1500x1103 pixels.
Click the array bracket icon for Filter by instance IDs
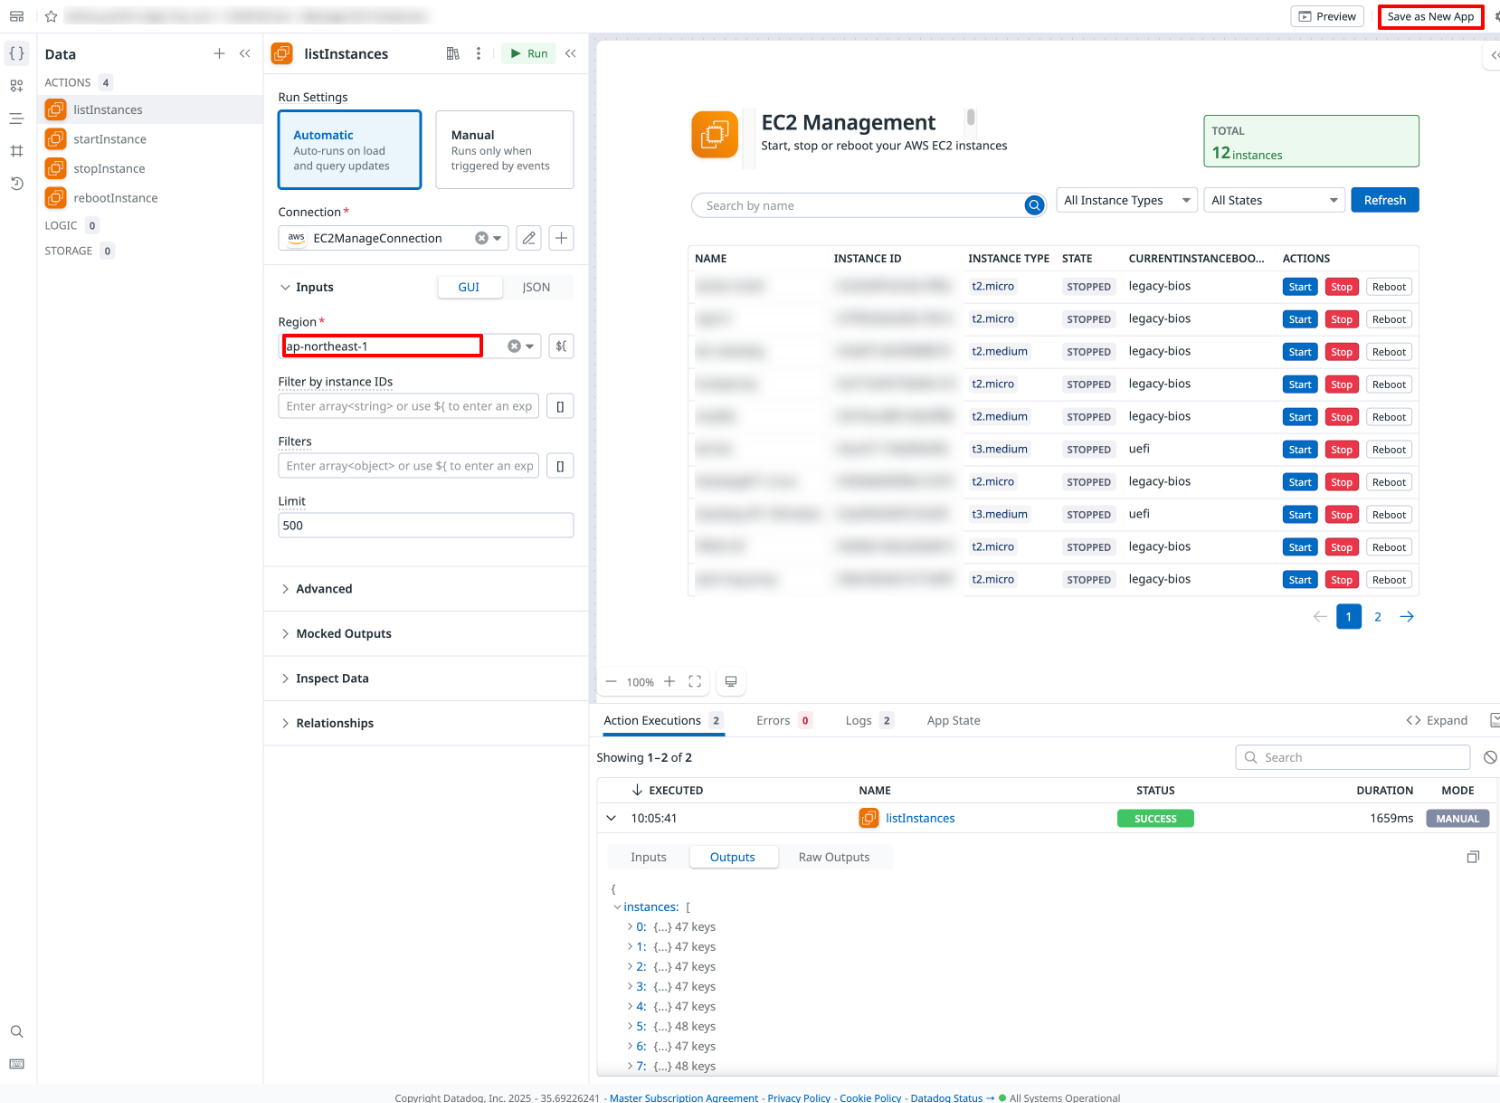pos(560,406)
